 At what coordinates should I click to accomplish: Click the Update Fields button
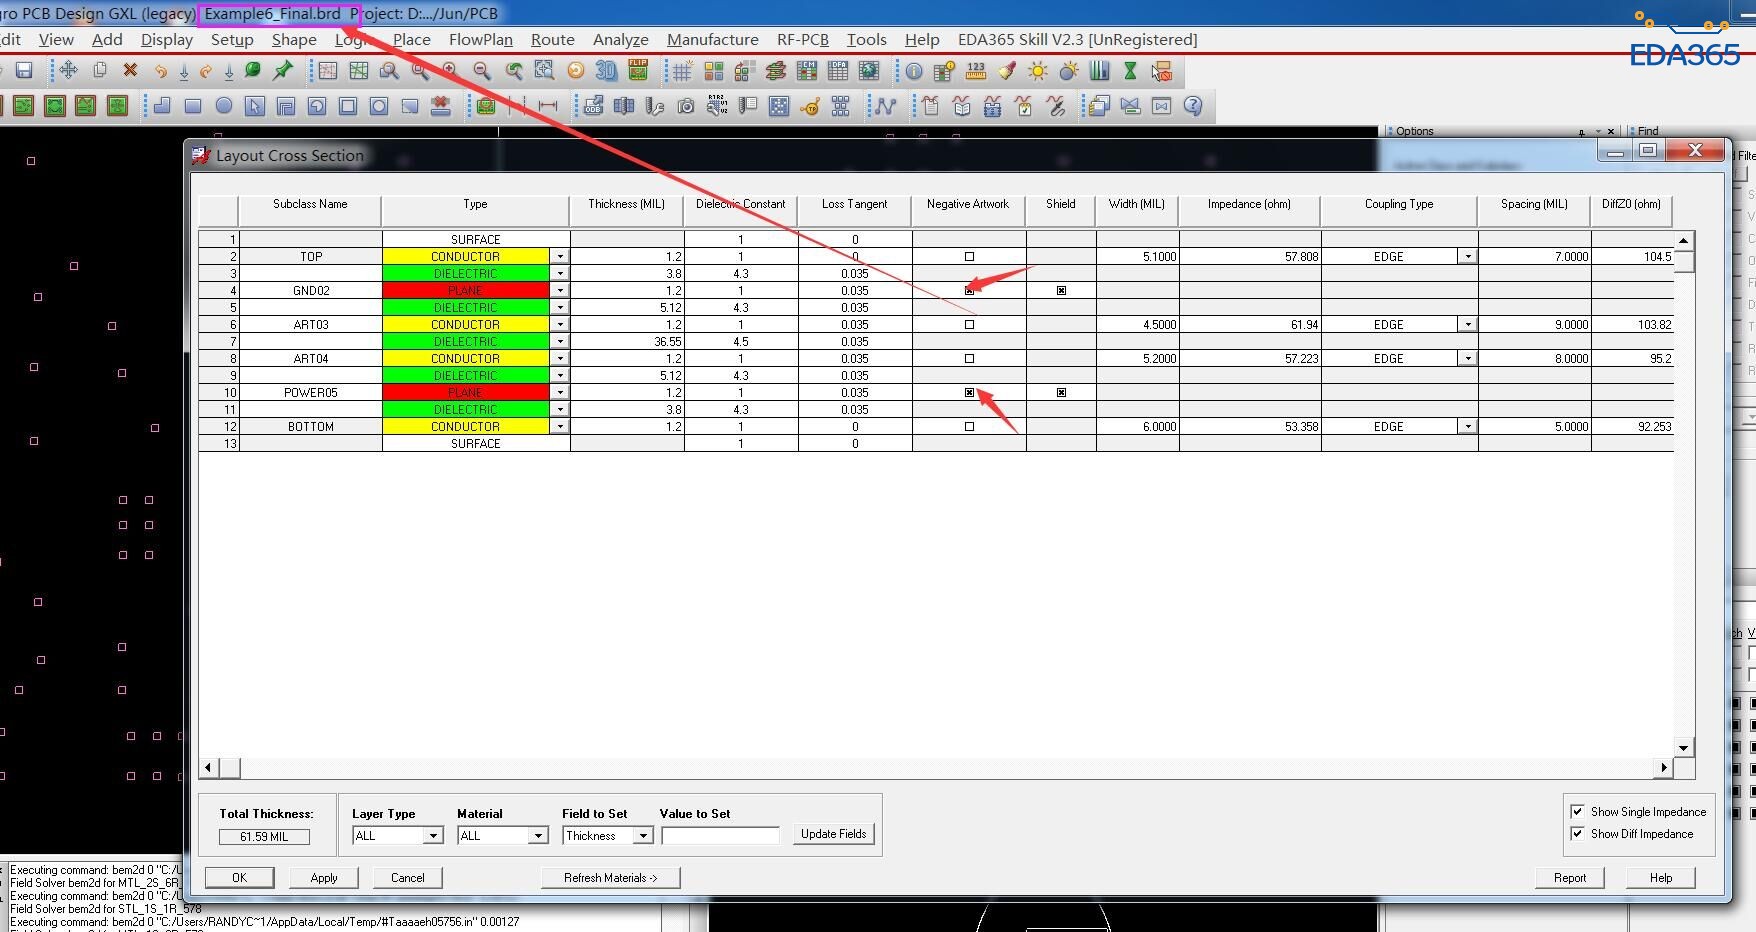coord(834,834)
